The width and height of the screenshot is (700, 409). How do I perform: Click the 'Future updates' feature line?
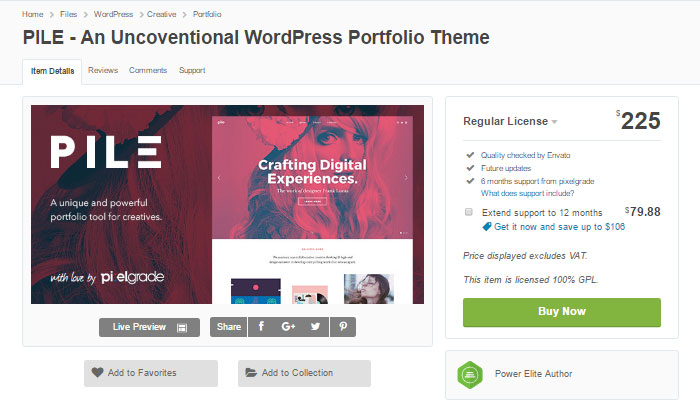[x=506, y=168]
